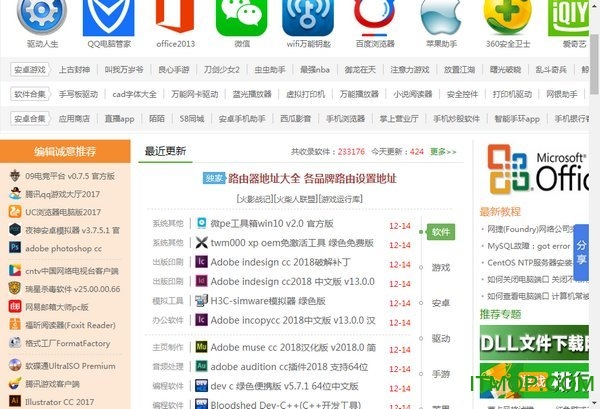Screen dimensions: 600x409
Task: Open 路由器地址大全 headline link
Action: [x=312, y=178]
